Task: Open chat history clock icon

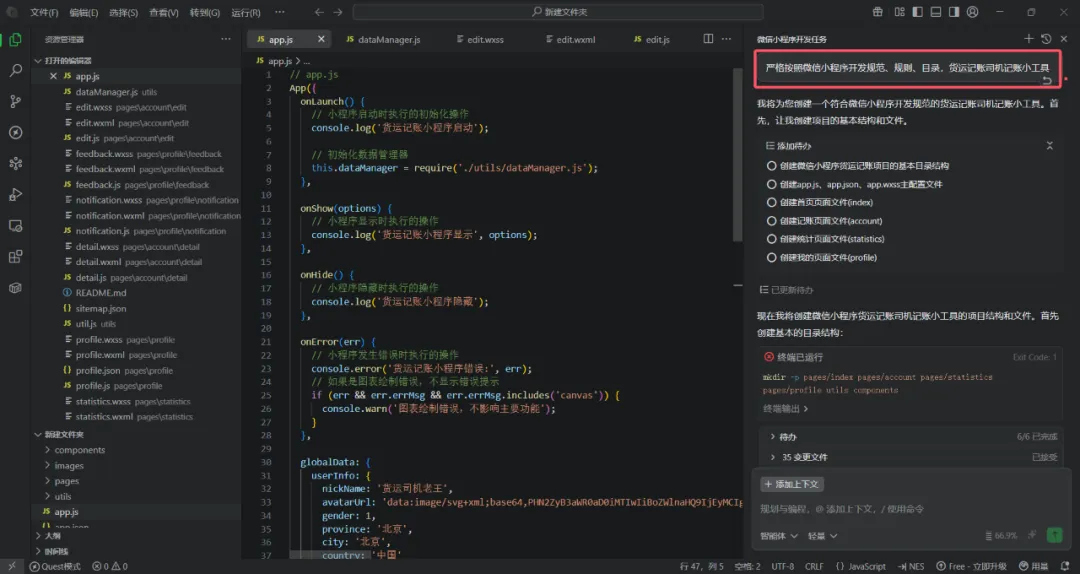Action: pos(1046,39)
